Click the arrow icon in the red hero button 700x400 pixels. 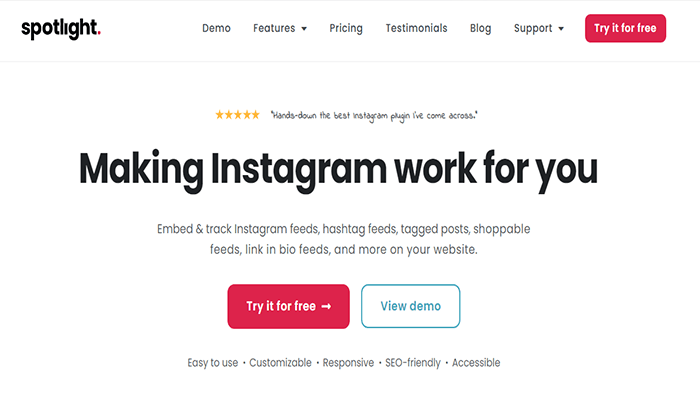pos(326,307)
